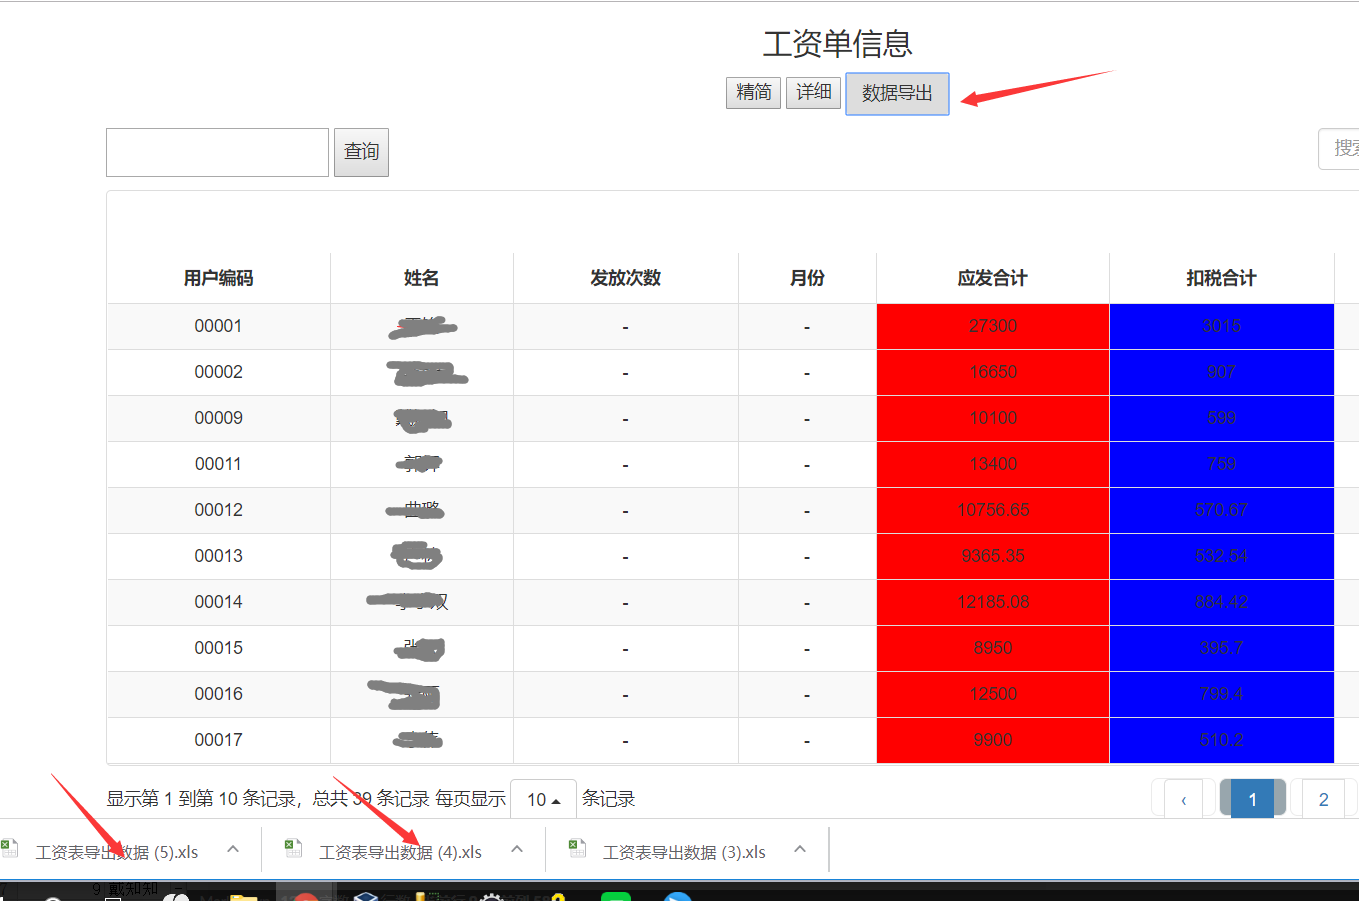
Task: Expand options chevron for 工资表导出数据 (4).xls
Action: [x=517, y=849]
